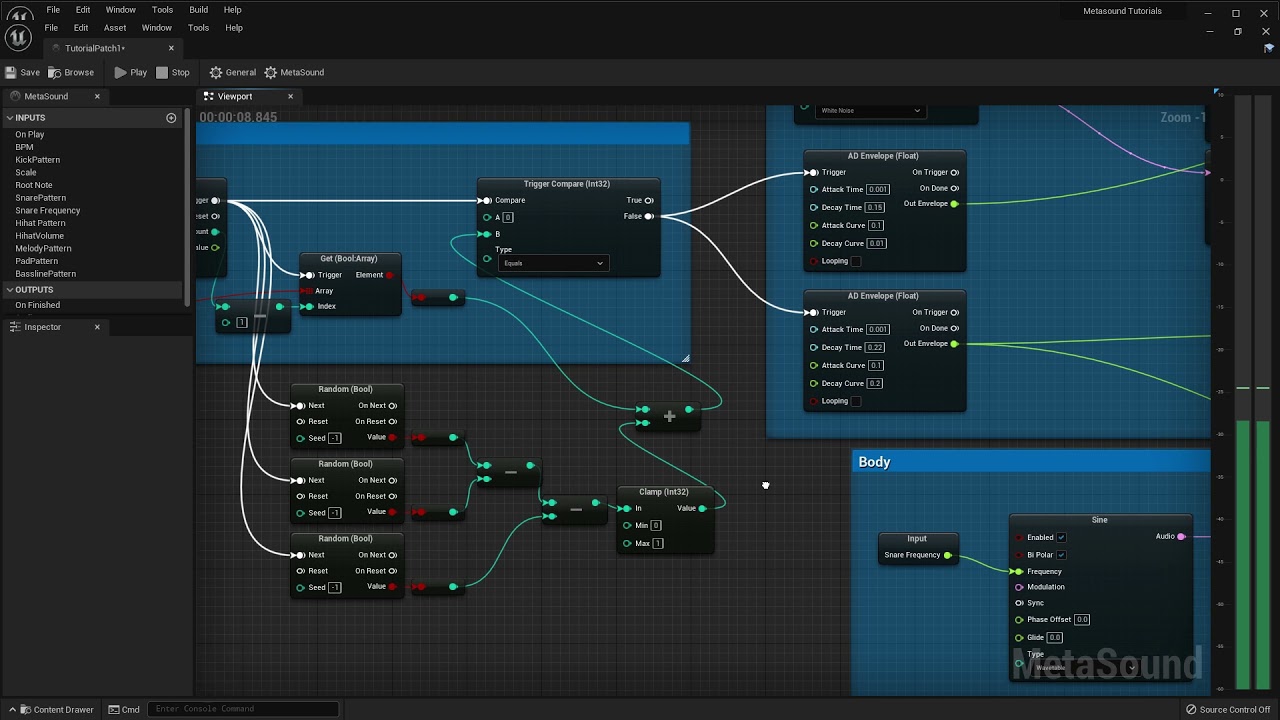The height and width of the screenshot is (720, 1280).
Task: Close the Viewport tab
Action: (290, 96)
